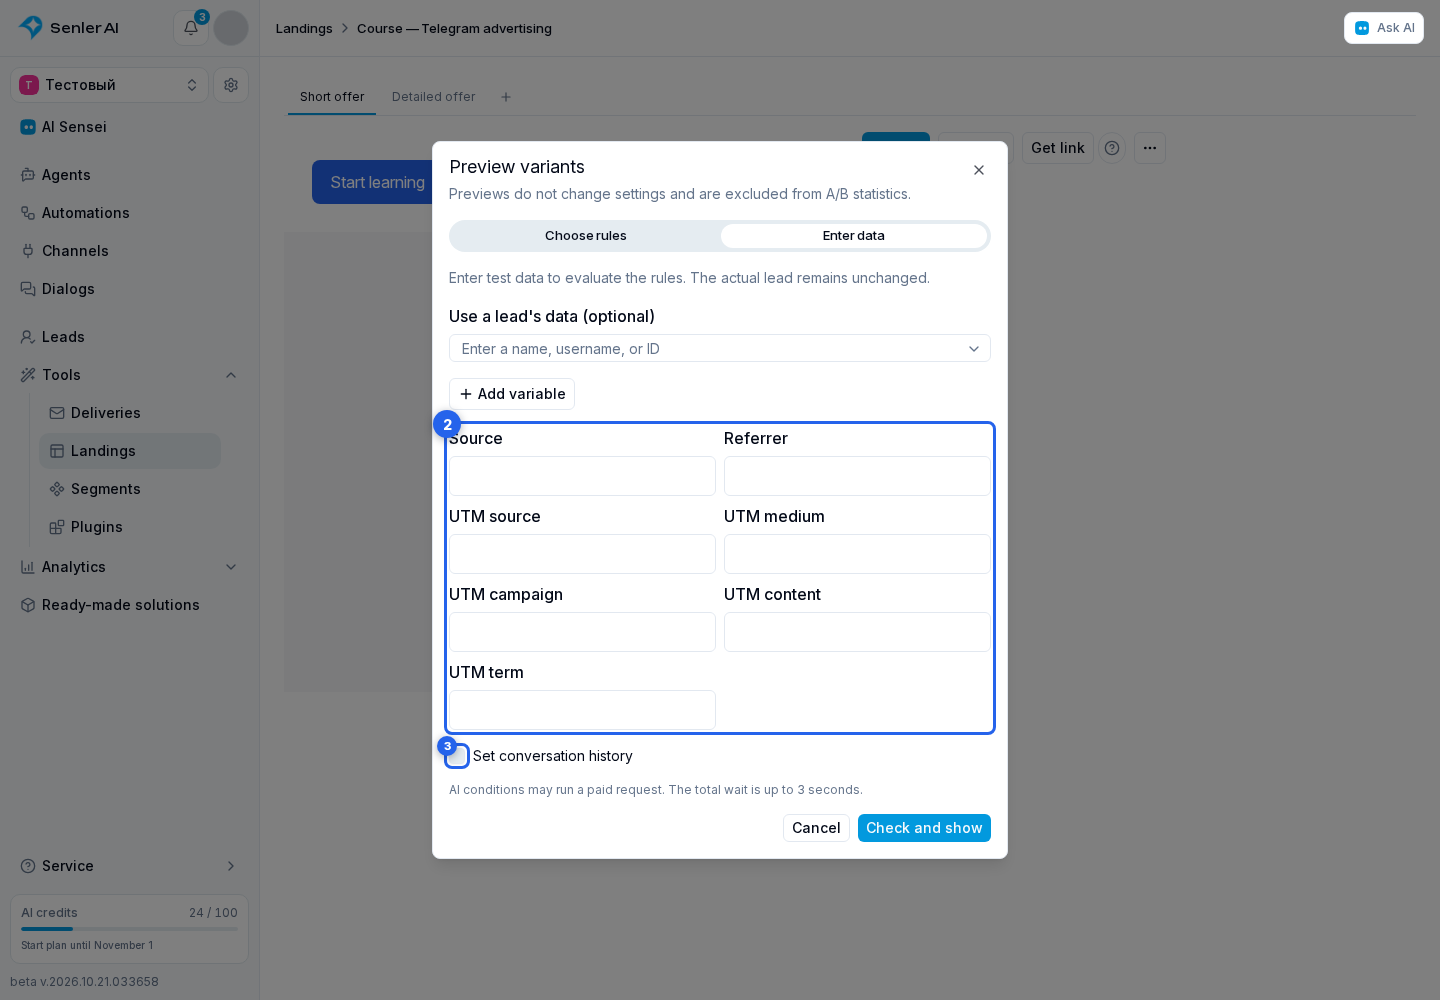Open the more options ellipsis menu

point(1150,148)
